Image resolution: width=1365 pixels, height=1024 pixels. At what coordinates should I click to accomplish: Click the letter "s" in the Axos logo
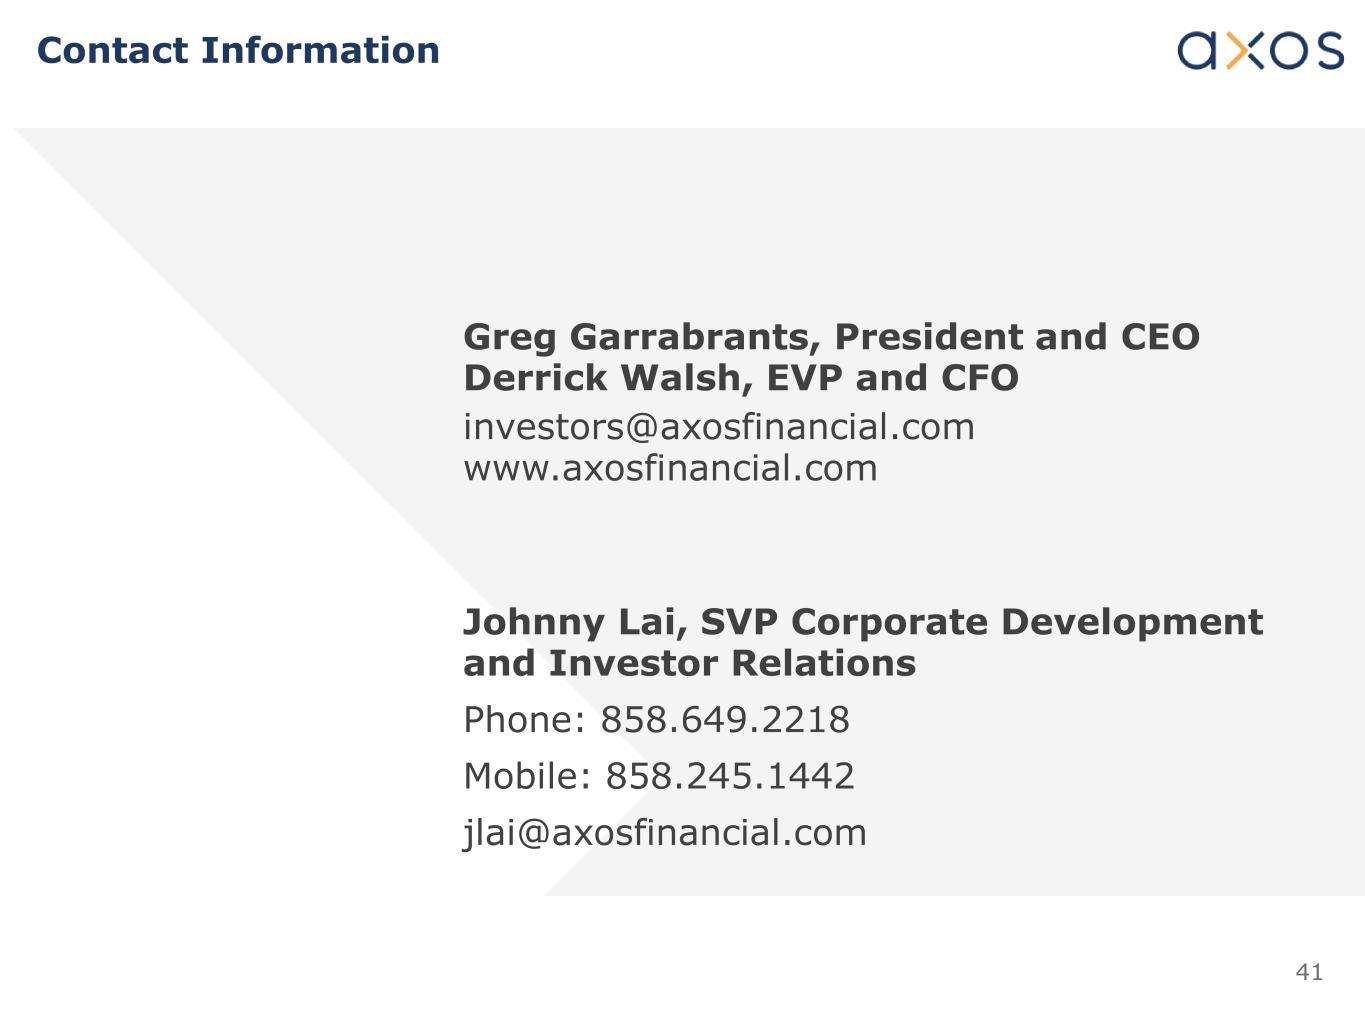click(1328, 50)
